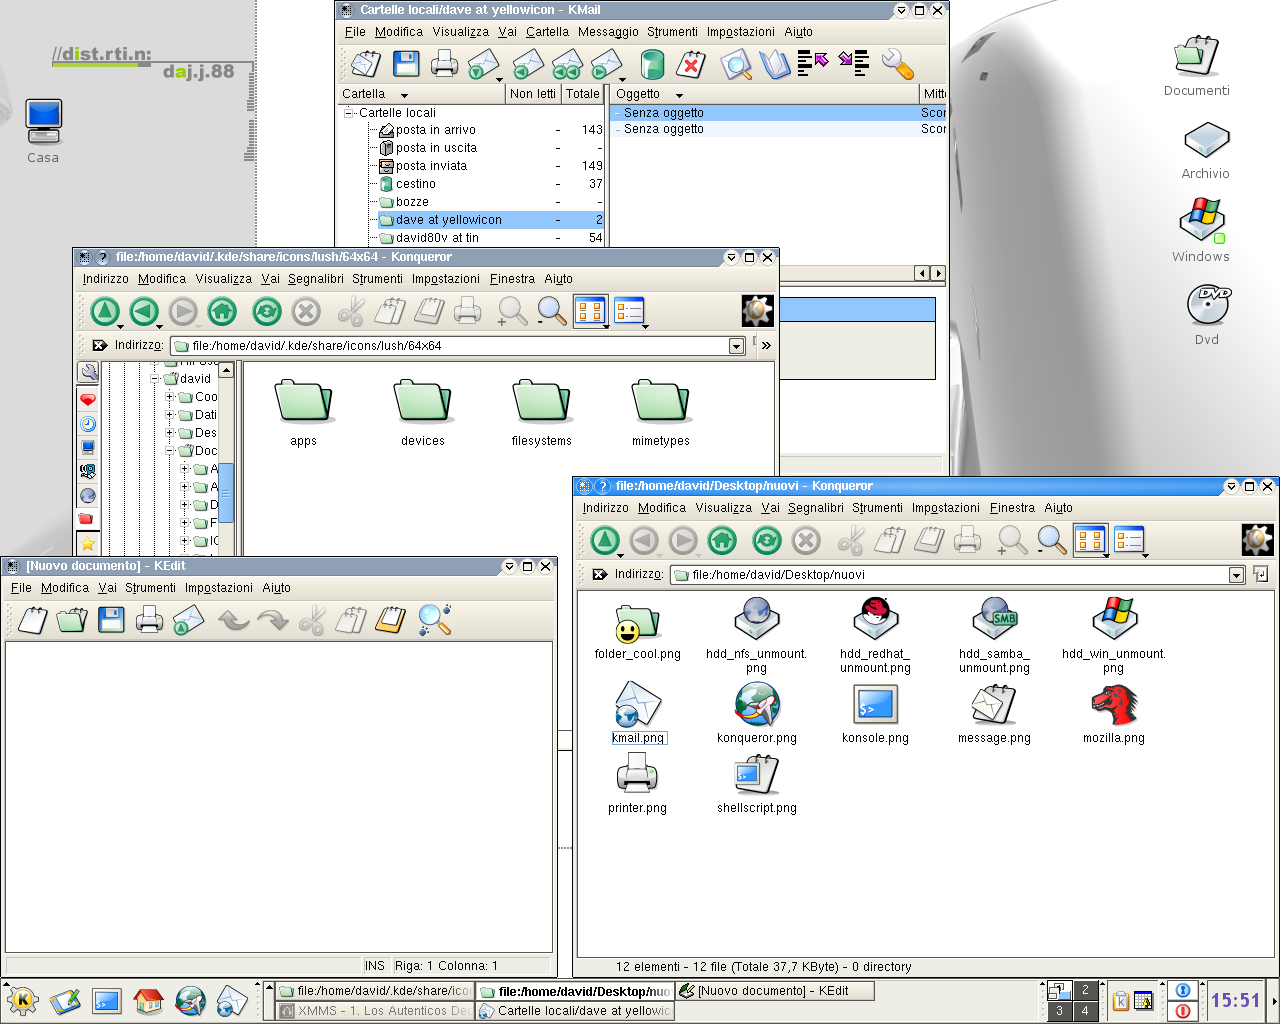Click the KMail find messages magnifier icon
This screenshot has height=1024, width=1280.
click(737, 65)
